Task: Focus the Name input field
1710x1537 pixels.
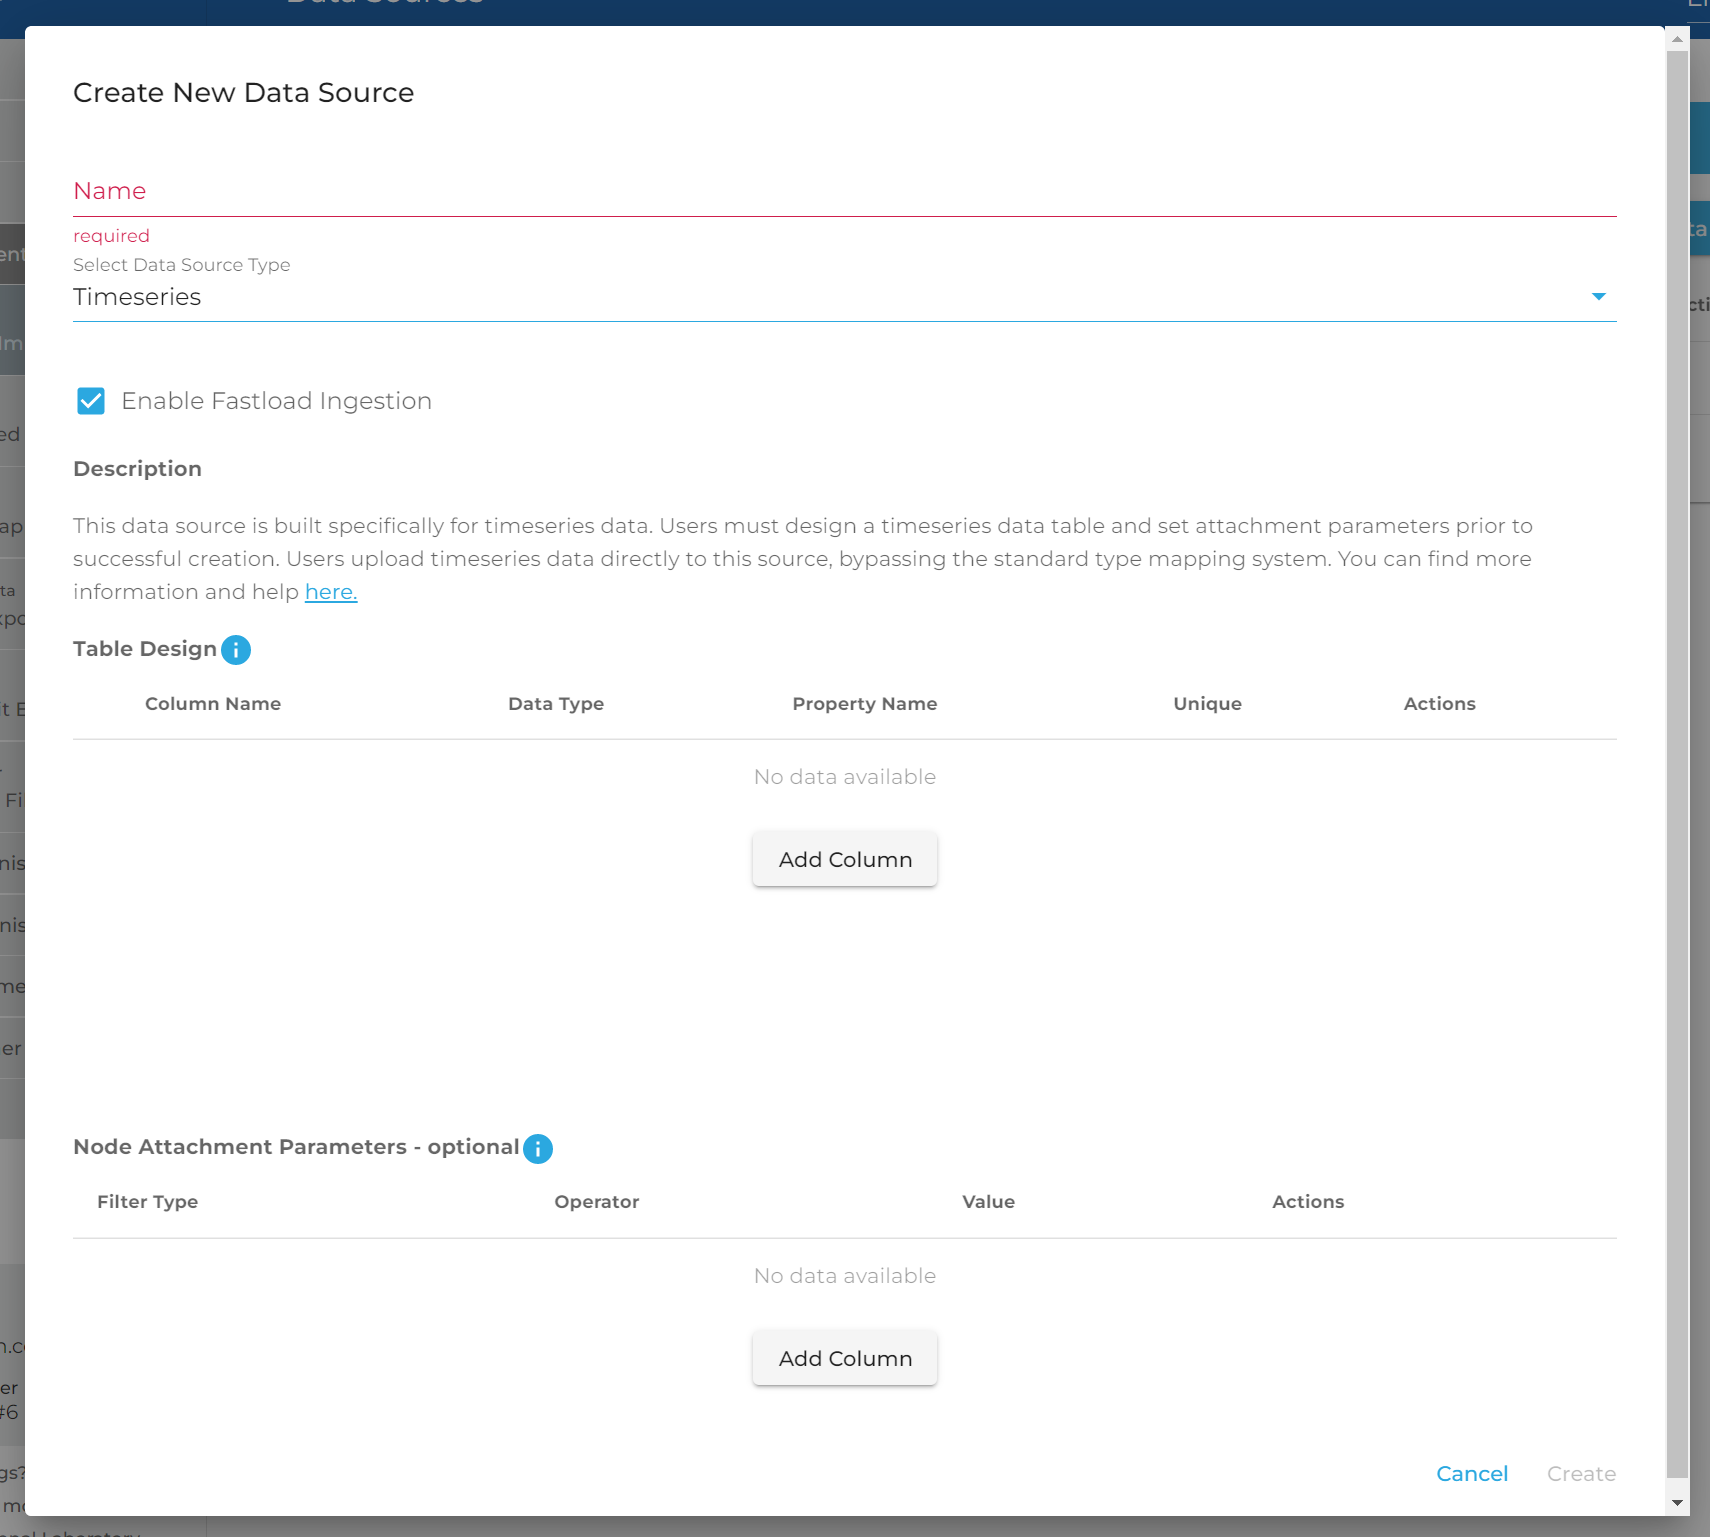Action: click(x=844, y=191)
